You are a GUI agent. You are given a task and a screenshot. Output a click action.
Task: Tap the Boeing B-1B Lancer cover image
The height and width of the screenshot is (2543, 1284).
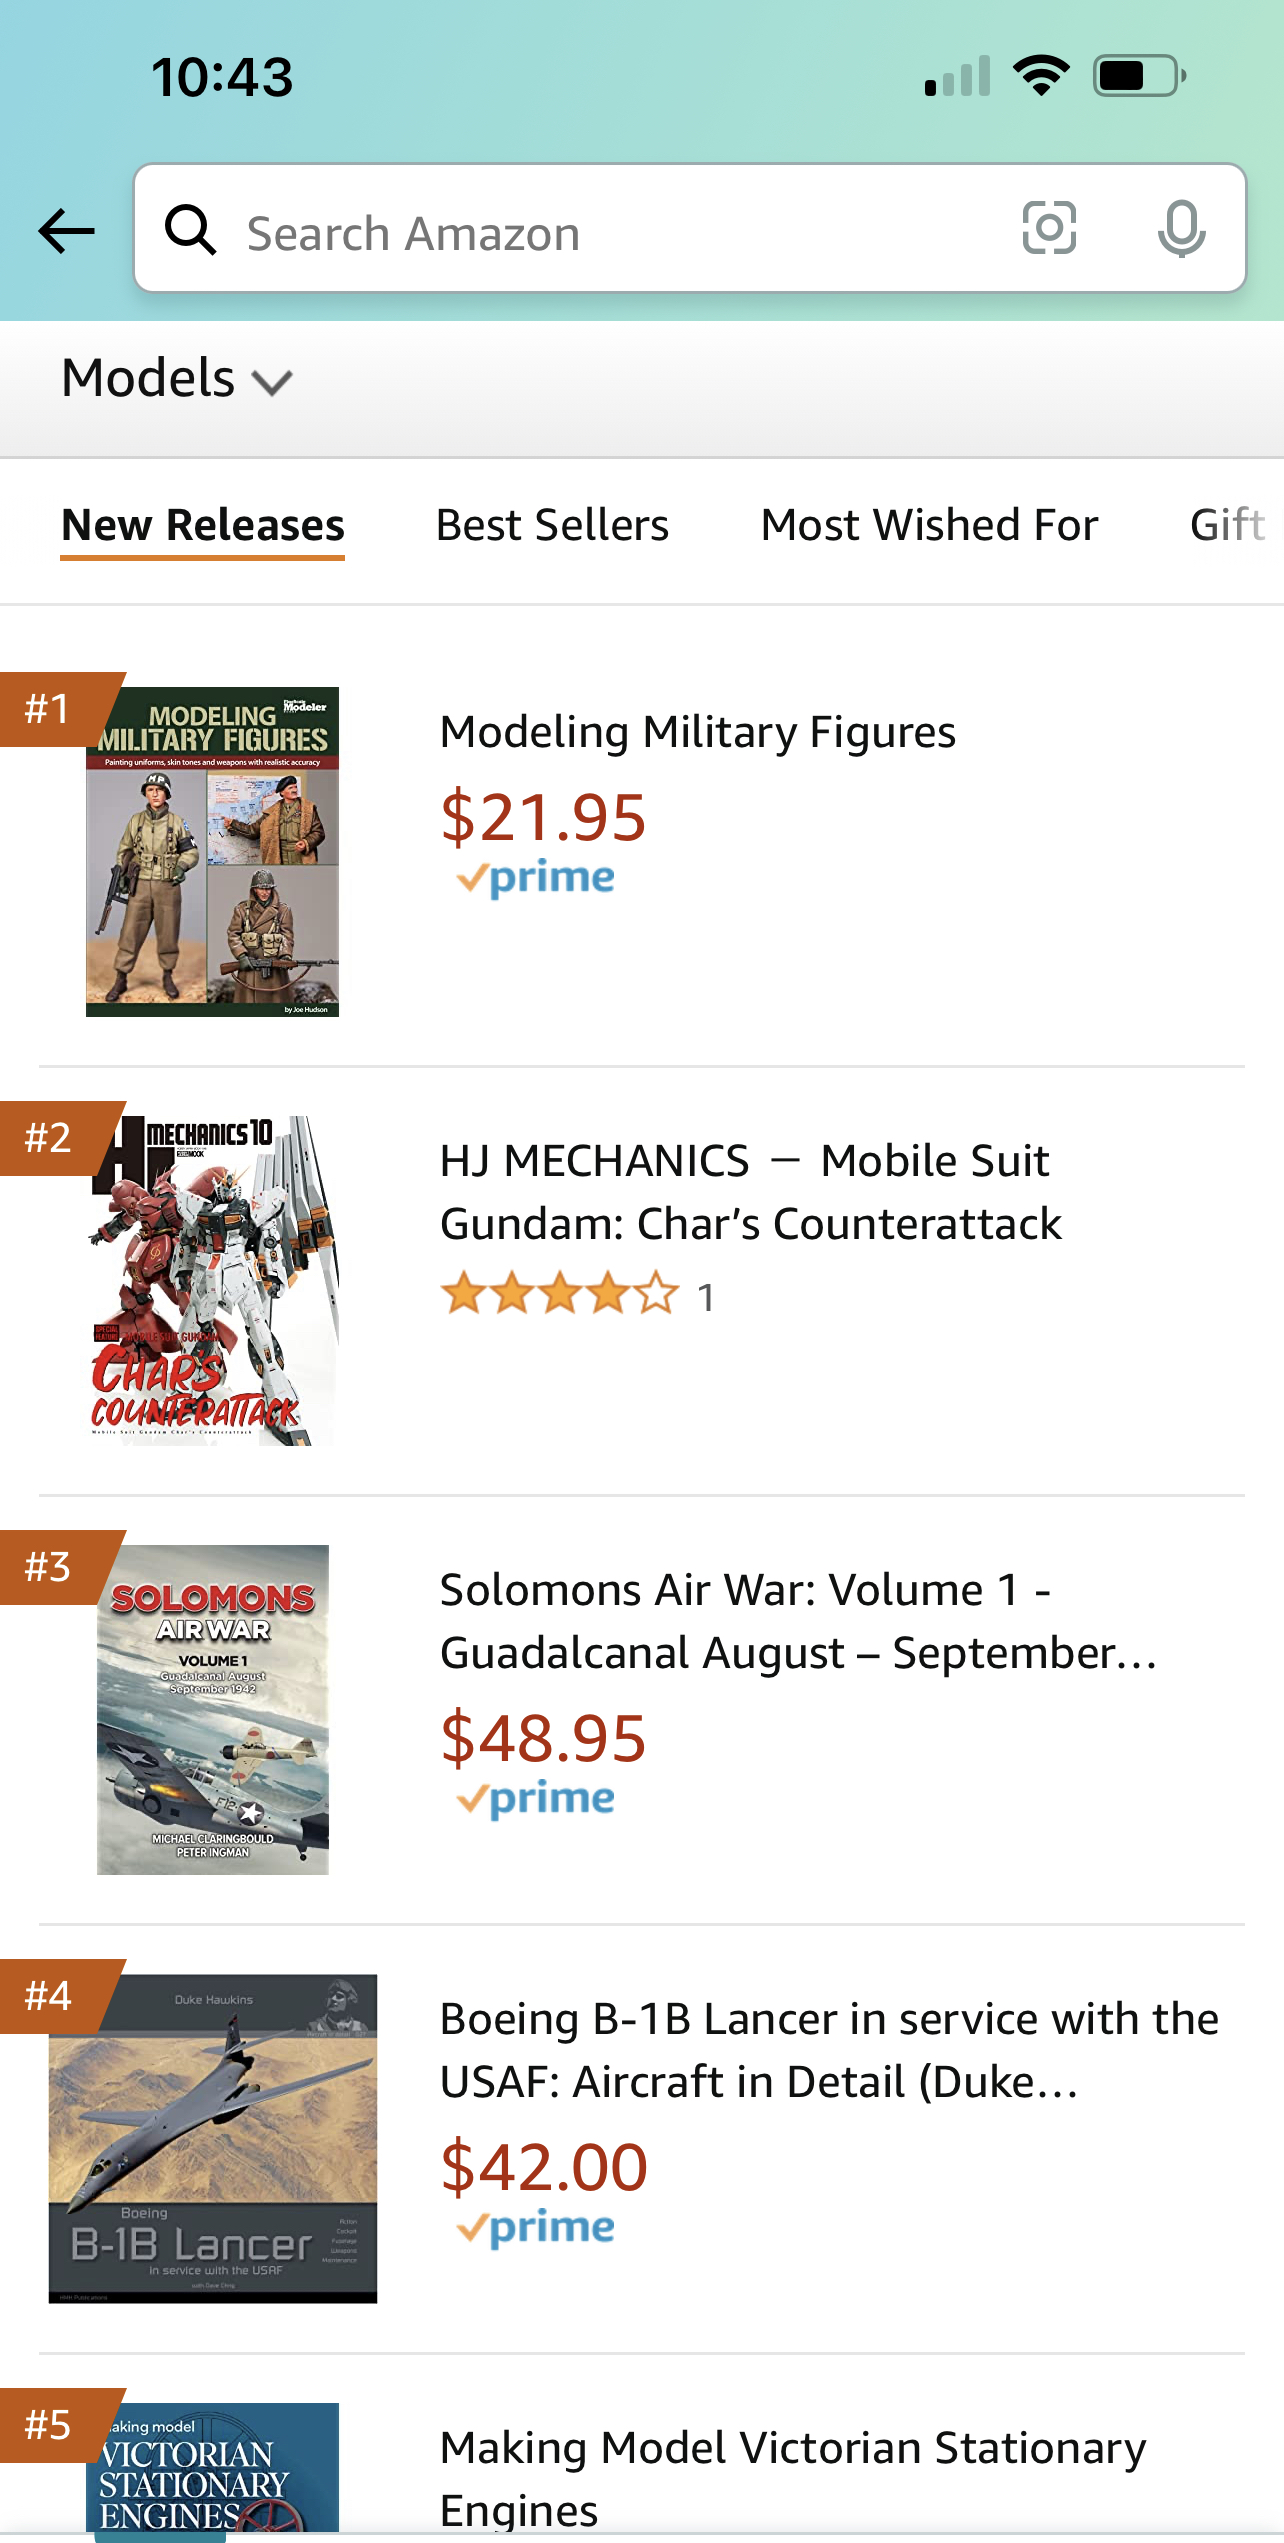pos(212,2138)
